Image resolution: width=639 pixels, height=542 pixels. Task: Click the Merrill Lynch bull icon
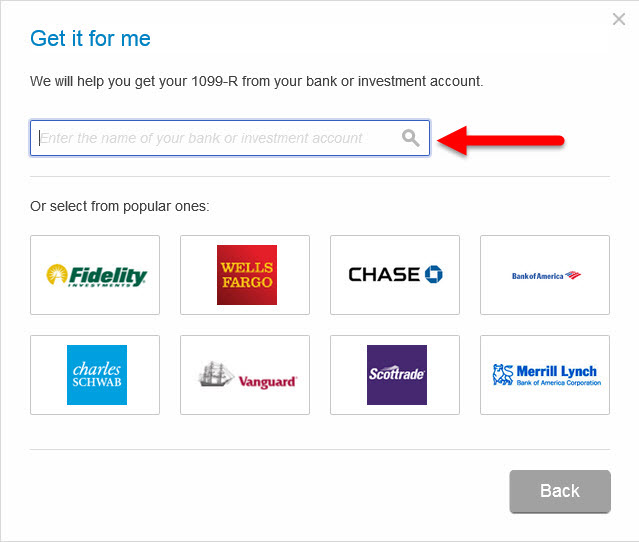pos(503,375)
